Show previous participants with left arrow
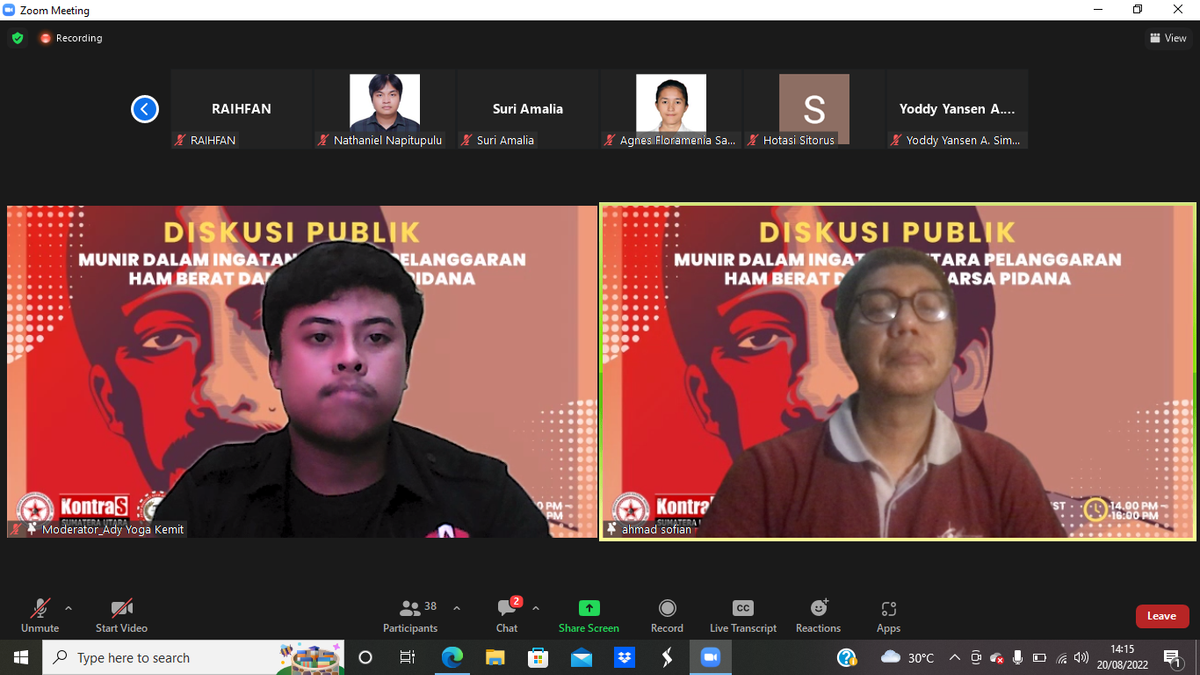Image resolution: width=1200 pixels, height=675 pixels. [x=145, y=109]
